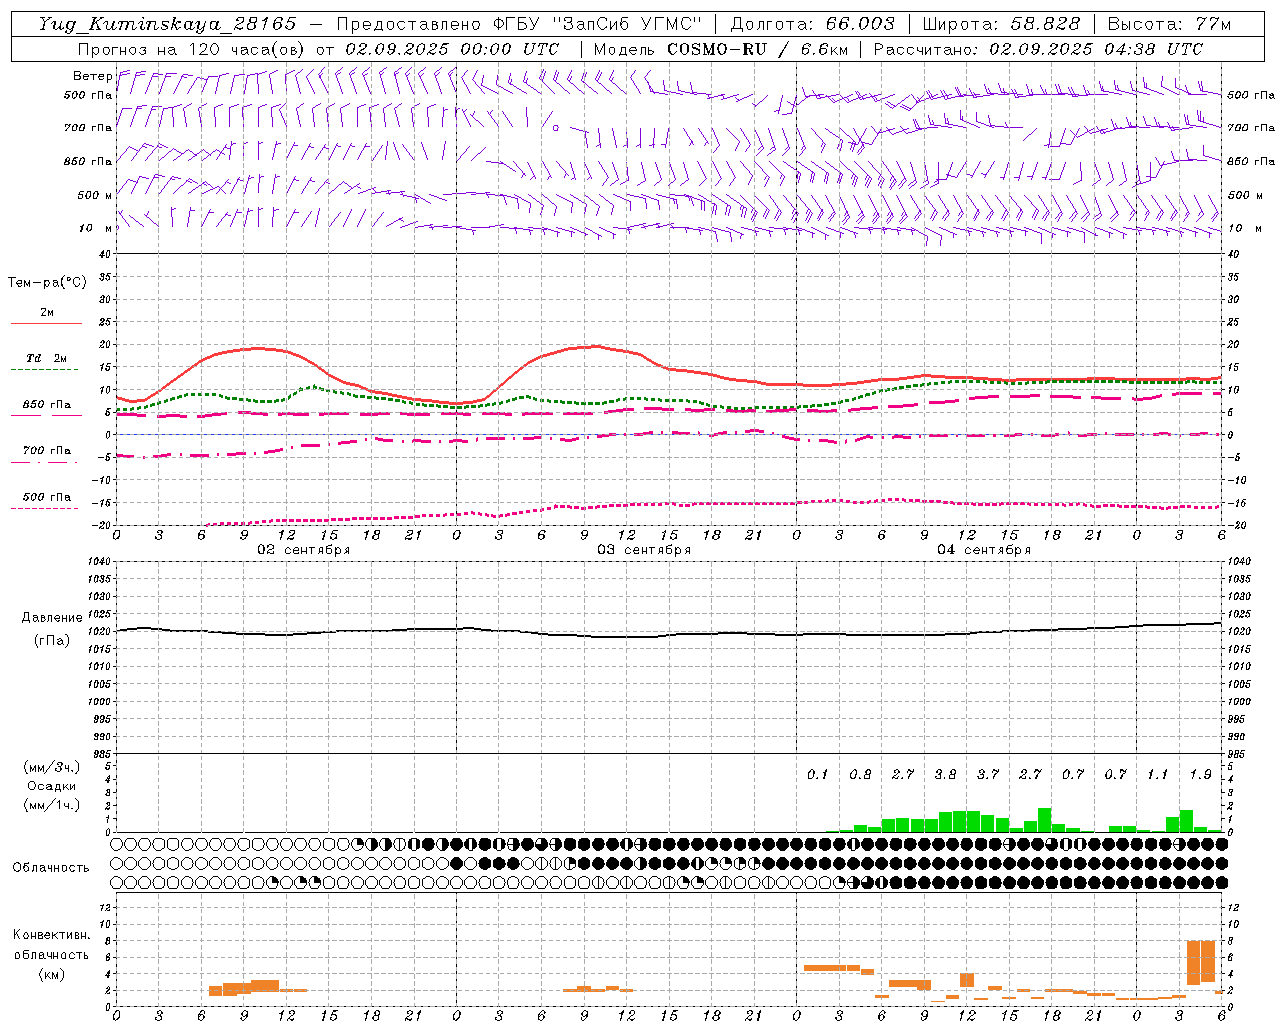Image resolution: width=1280 pixels, height=1024 pixels.
Task: Click the "(мм/3ч.)" unit label
Action: tap(52, 767)
